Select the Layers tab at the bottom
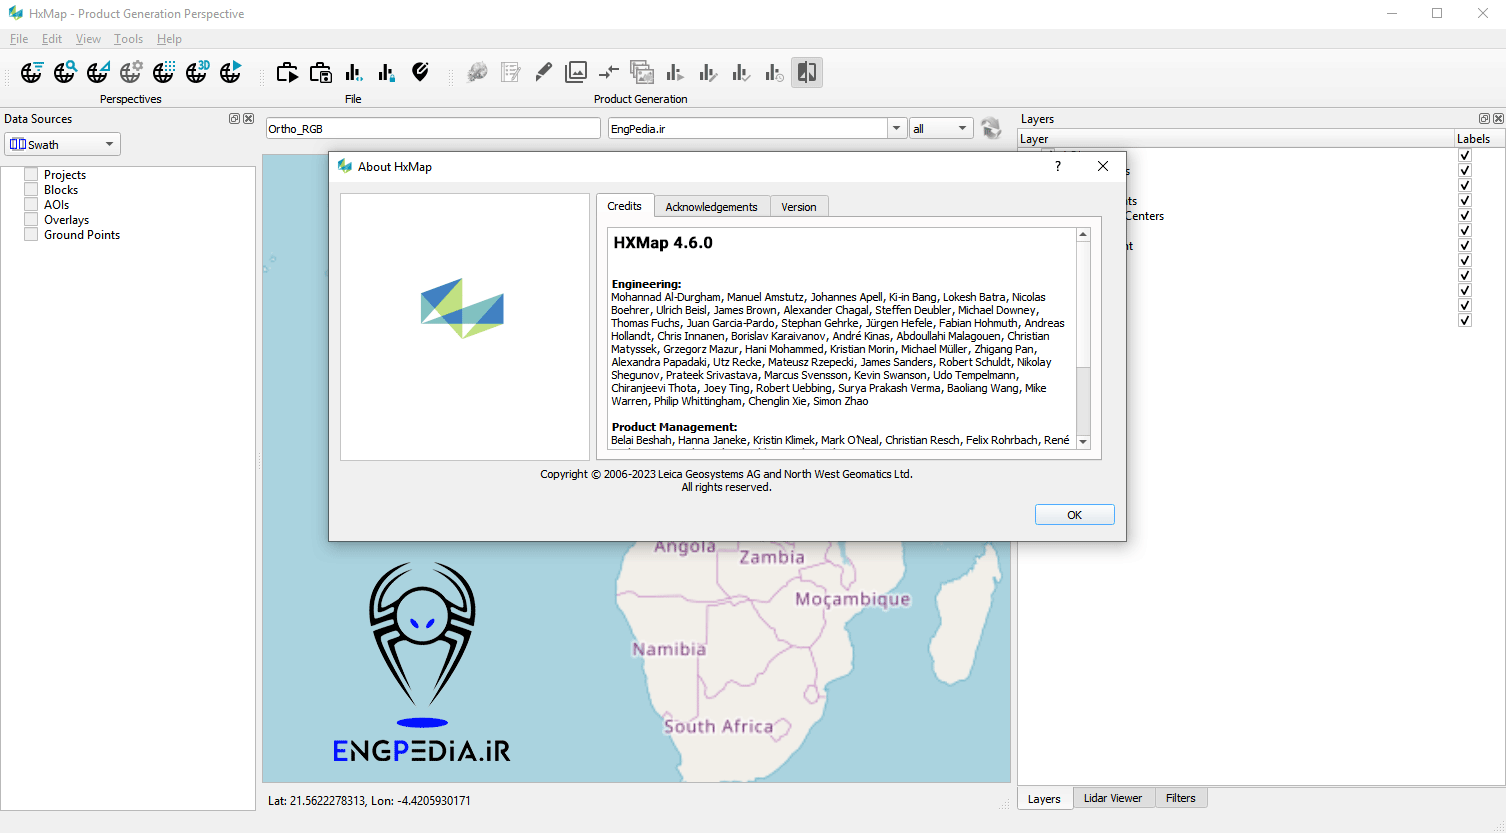 pyautogui.click(x=1044, y=798)
